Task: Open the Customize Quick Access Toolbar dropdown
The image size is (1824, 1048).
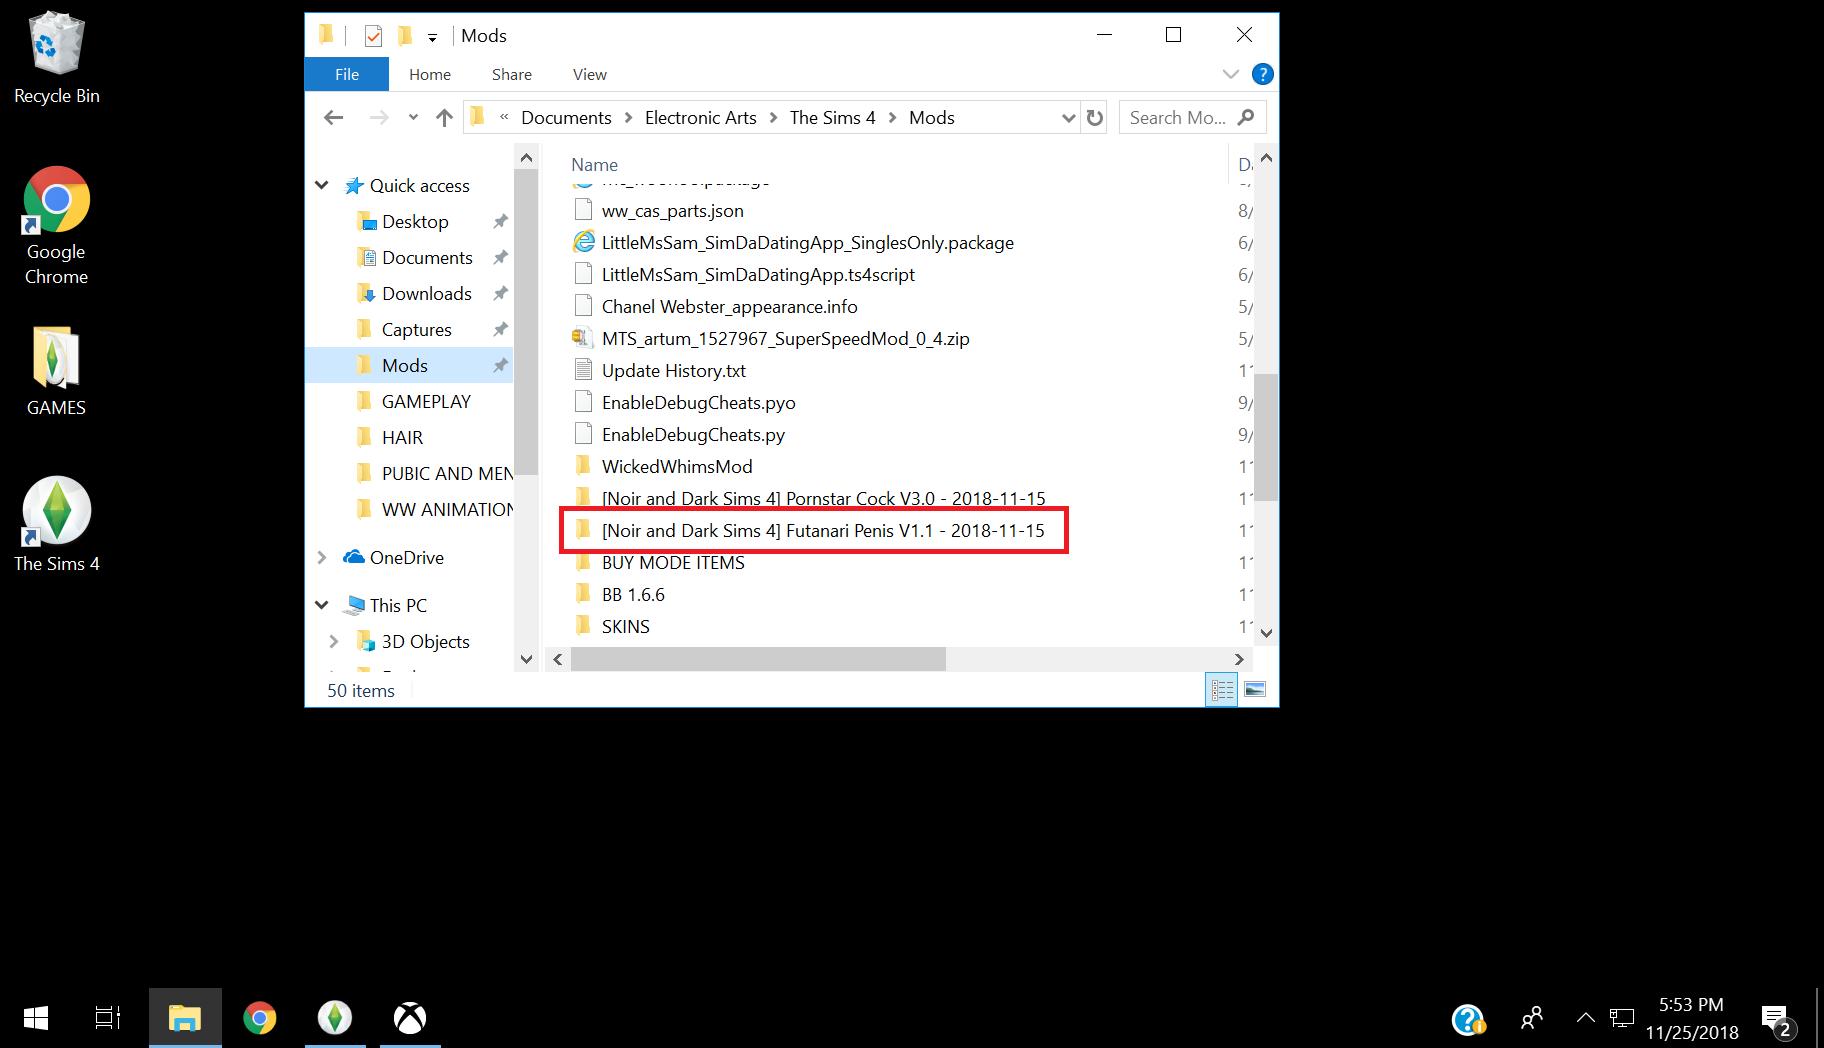Action: click(x=433, y=37)
